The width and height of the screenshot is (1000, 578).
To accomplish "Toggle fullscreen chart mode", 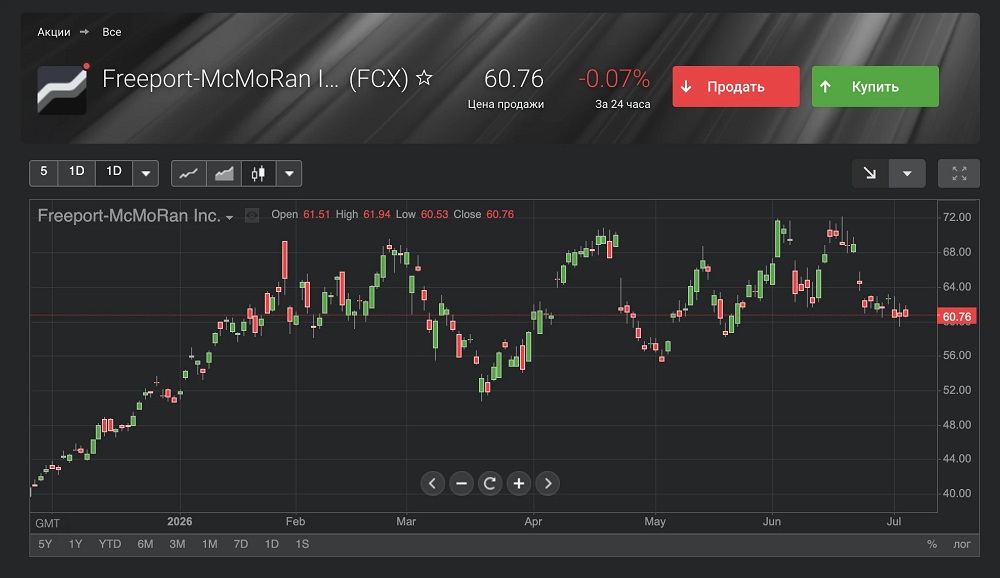I will [959, 174].
